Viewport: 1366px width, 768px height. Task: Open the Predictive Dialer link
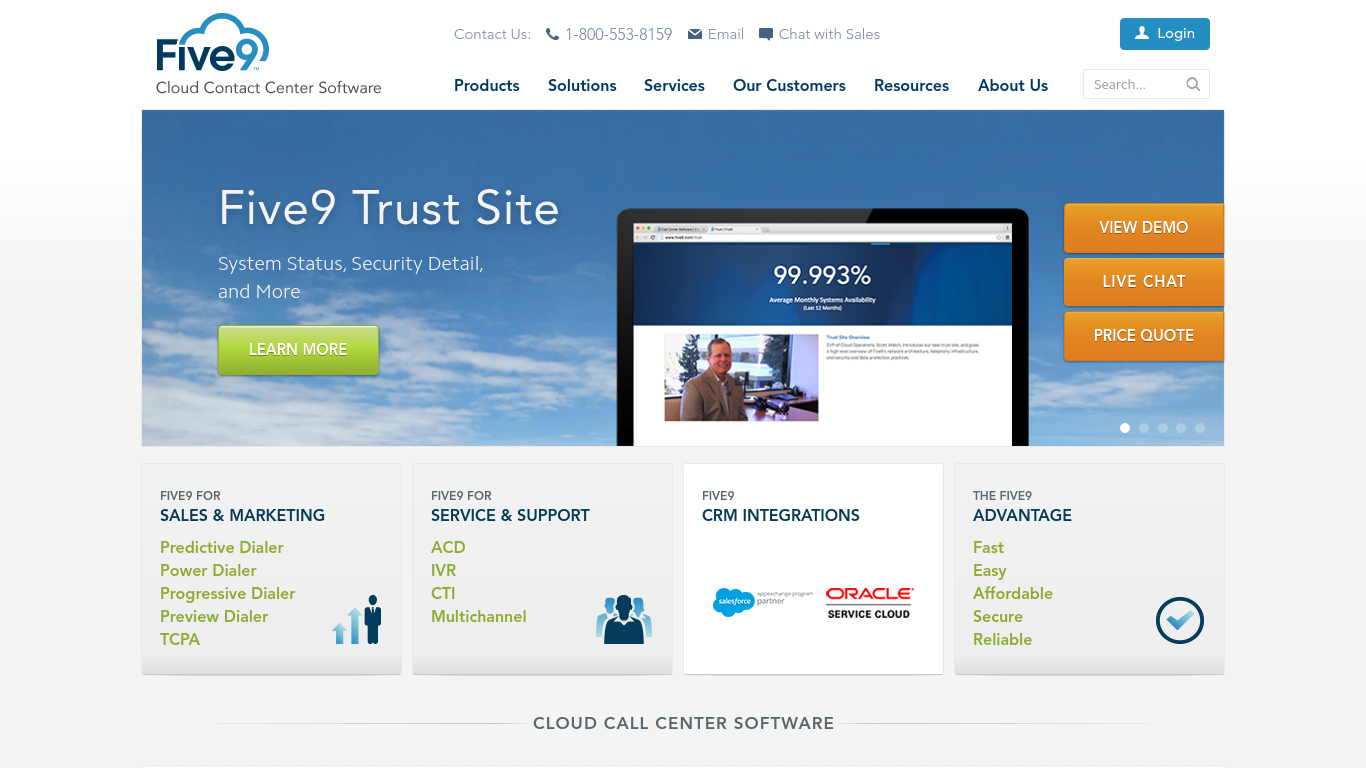click(222, 547)
